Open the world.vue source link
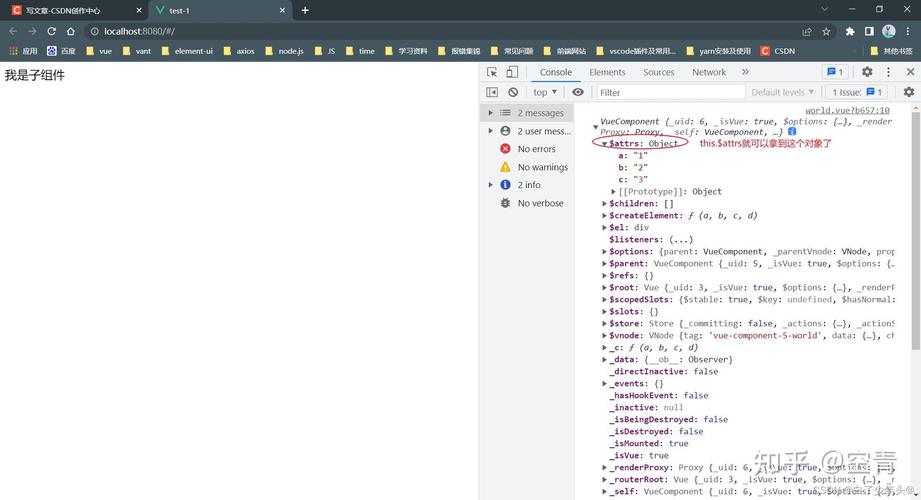Screen dimensions: 921x500 point(847,110)
